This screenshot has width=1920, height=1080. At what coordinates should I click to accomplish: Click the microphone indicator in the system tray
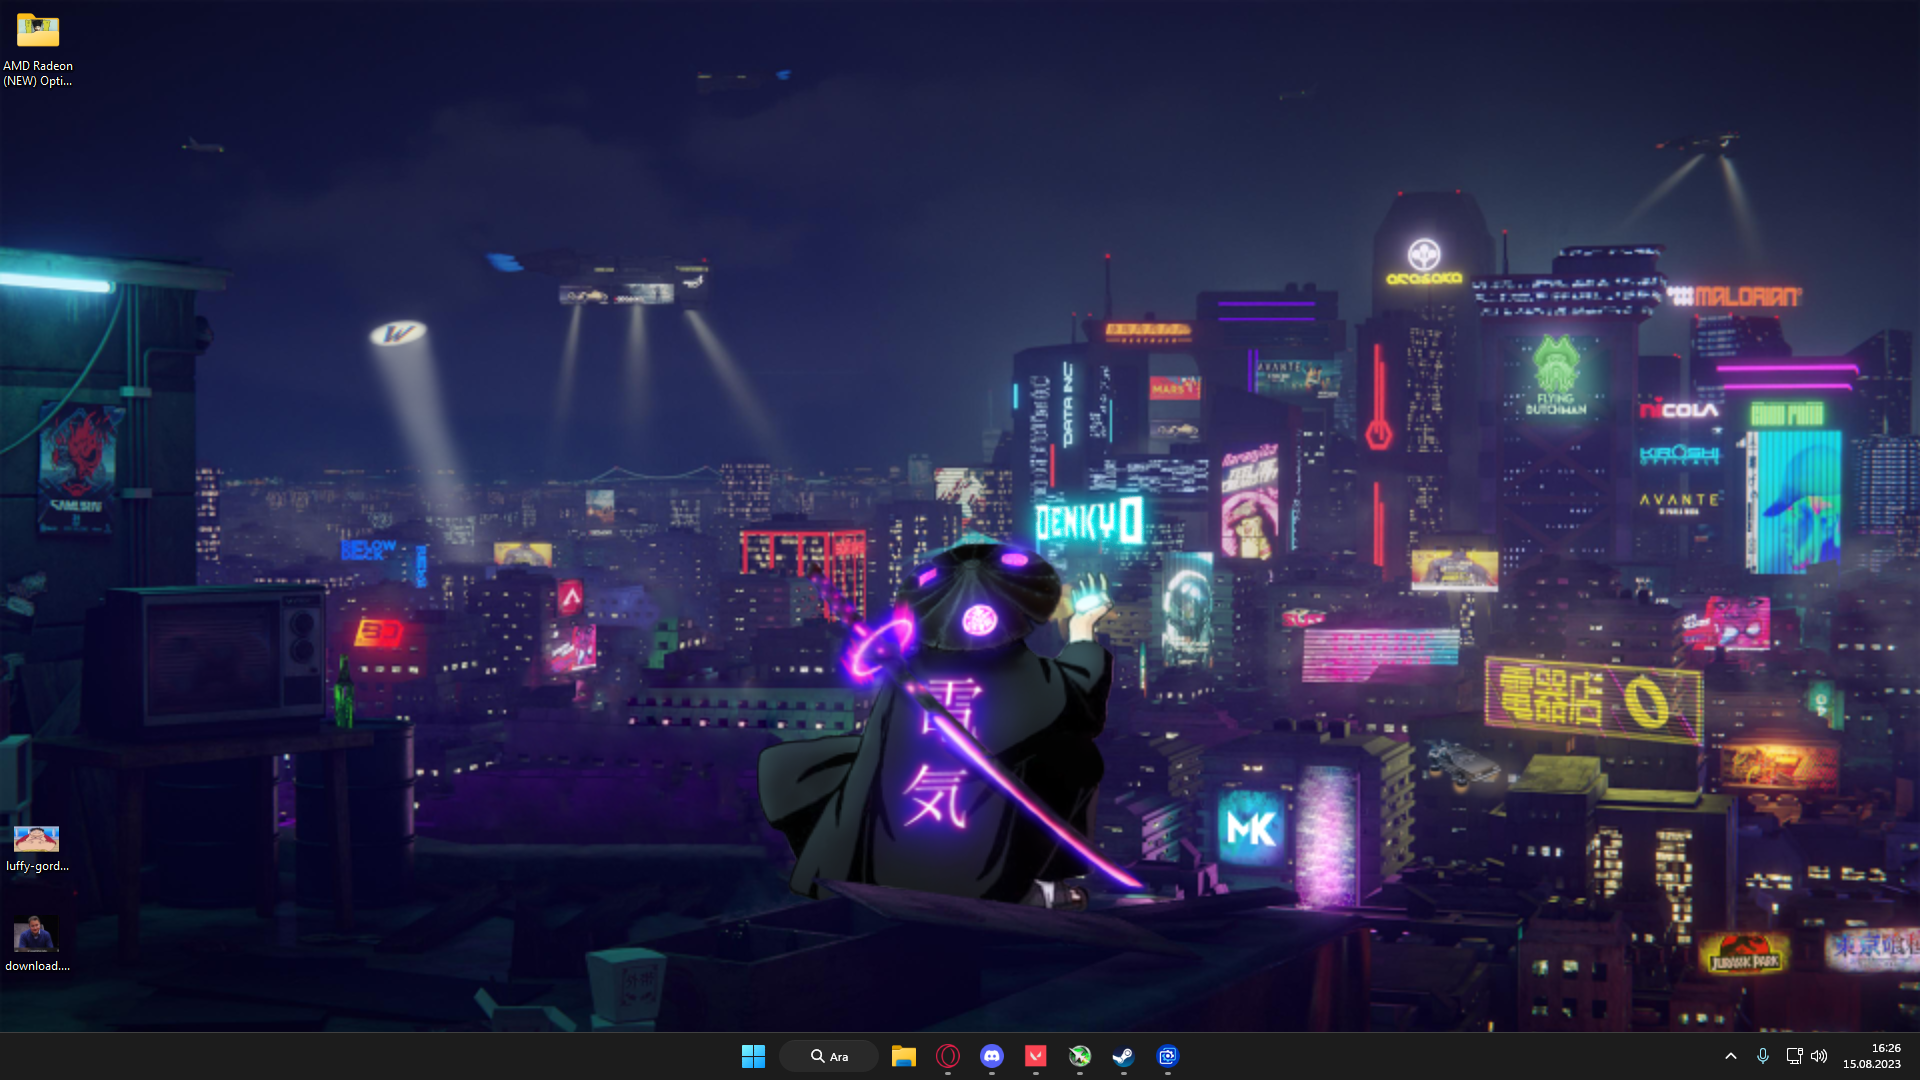(x=1763, y=1056)
